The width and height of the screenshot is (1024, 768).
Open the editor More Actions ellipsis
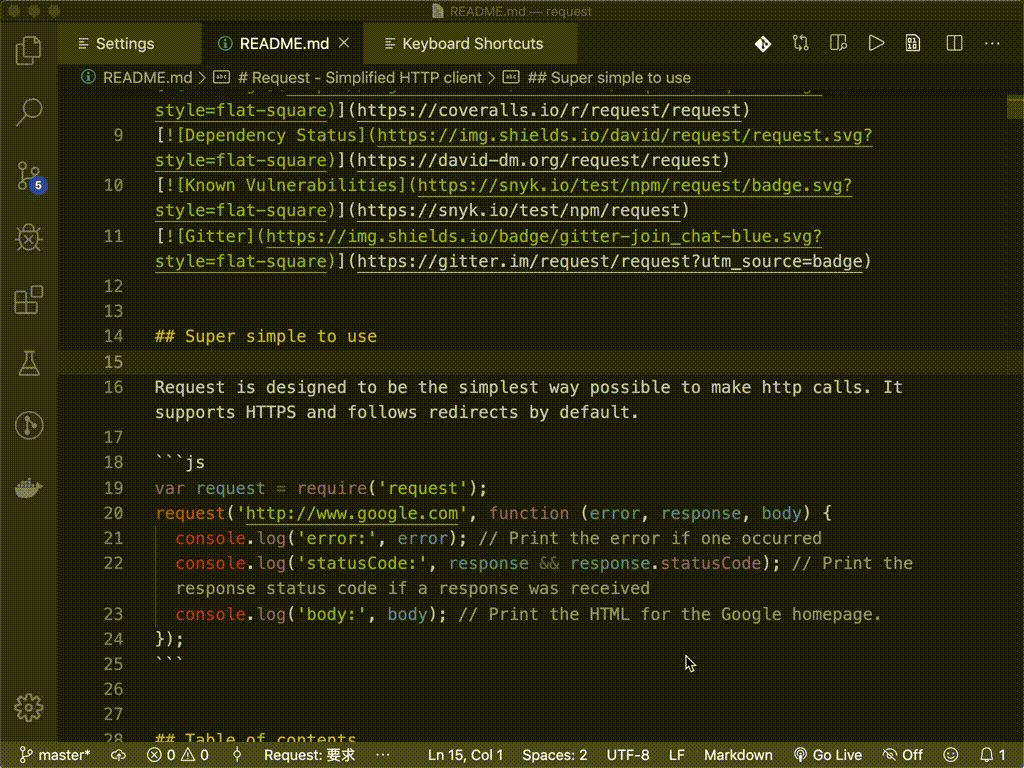(992, 44)
